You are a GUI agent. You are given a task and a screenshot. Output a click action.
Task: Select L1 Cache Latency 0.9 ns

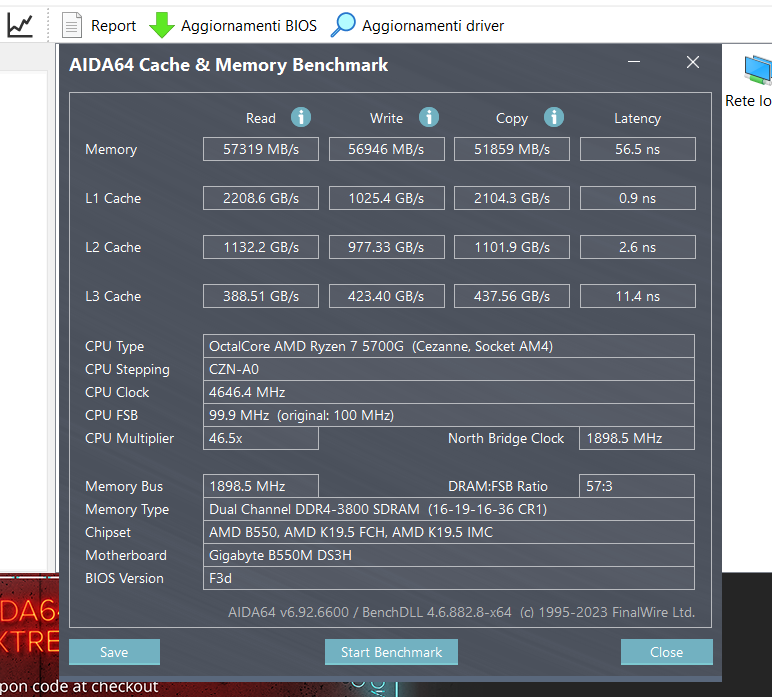638,198
